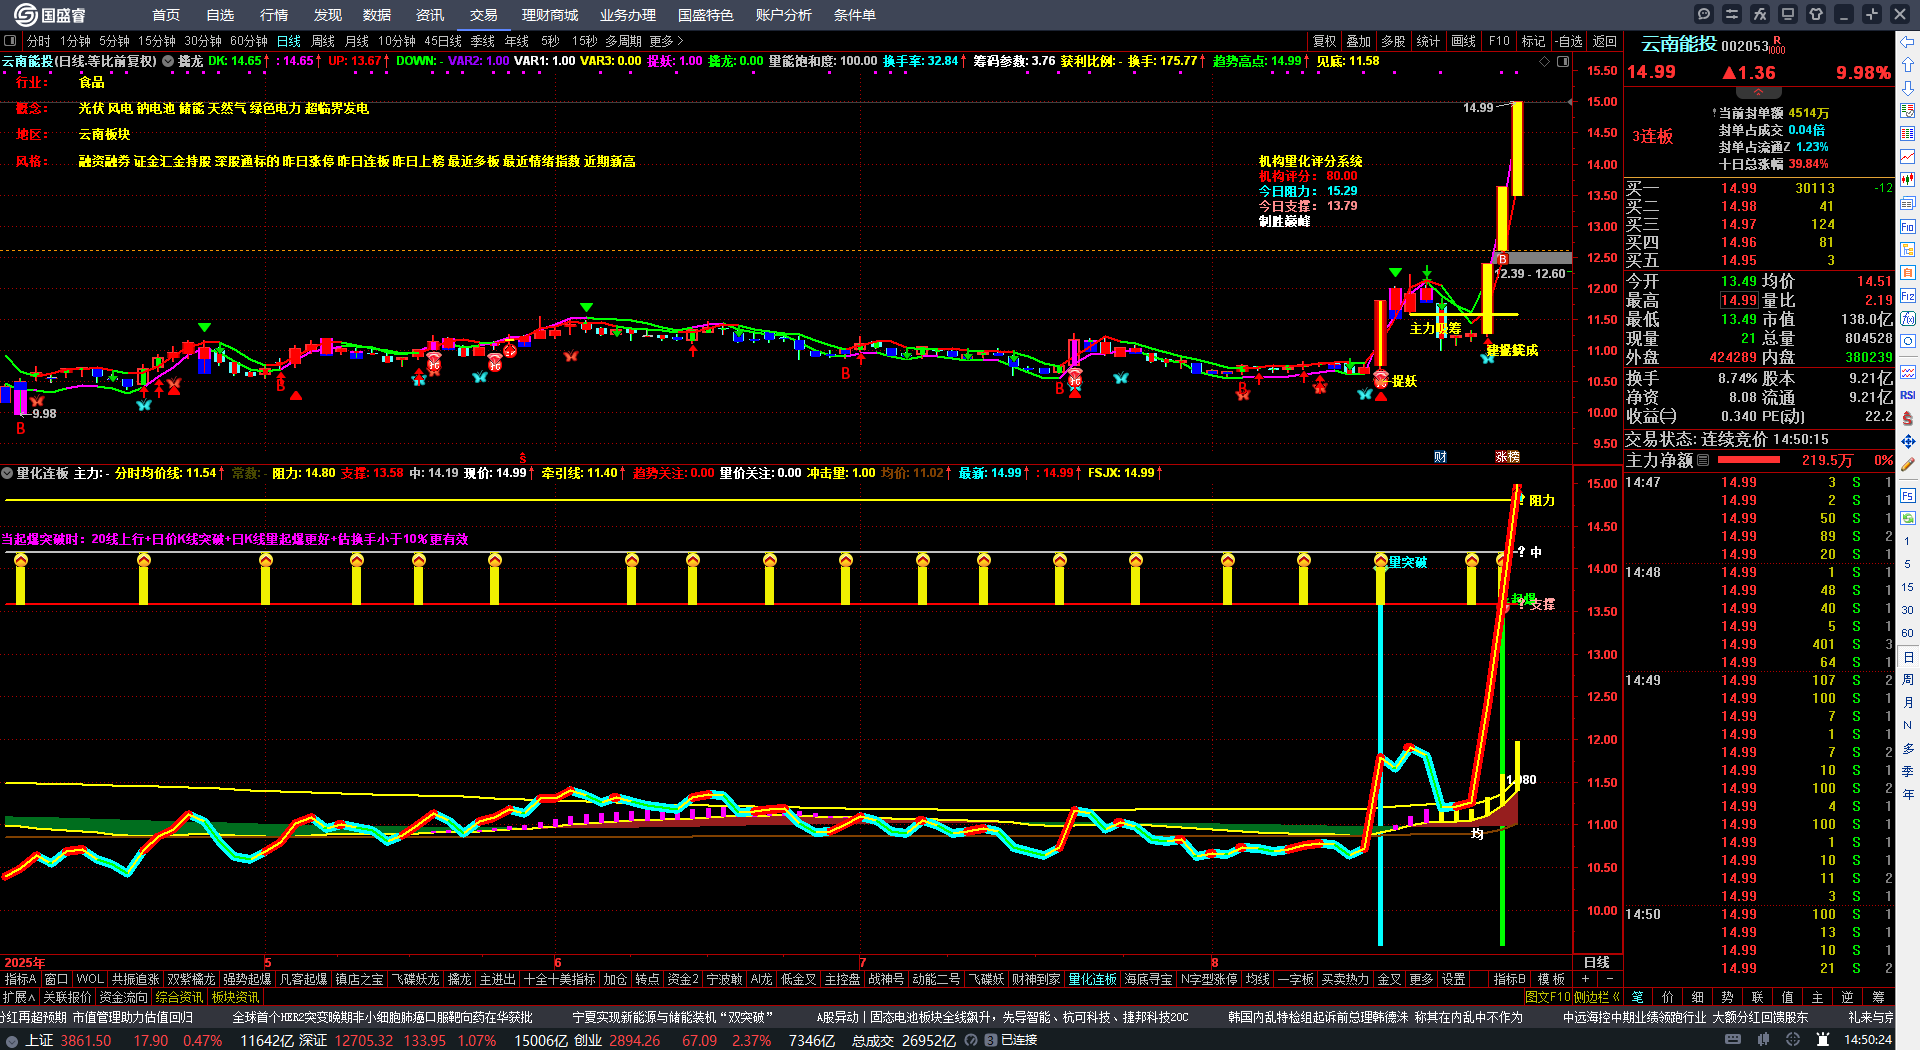Image resolution: width=1920 pixels, height=1050 pixels.
Task: Open the 行情 menu
Action: click(x=274, y=15)
